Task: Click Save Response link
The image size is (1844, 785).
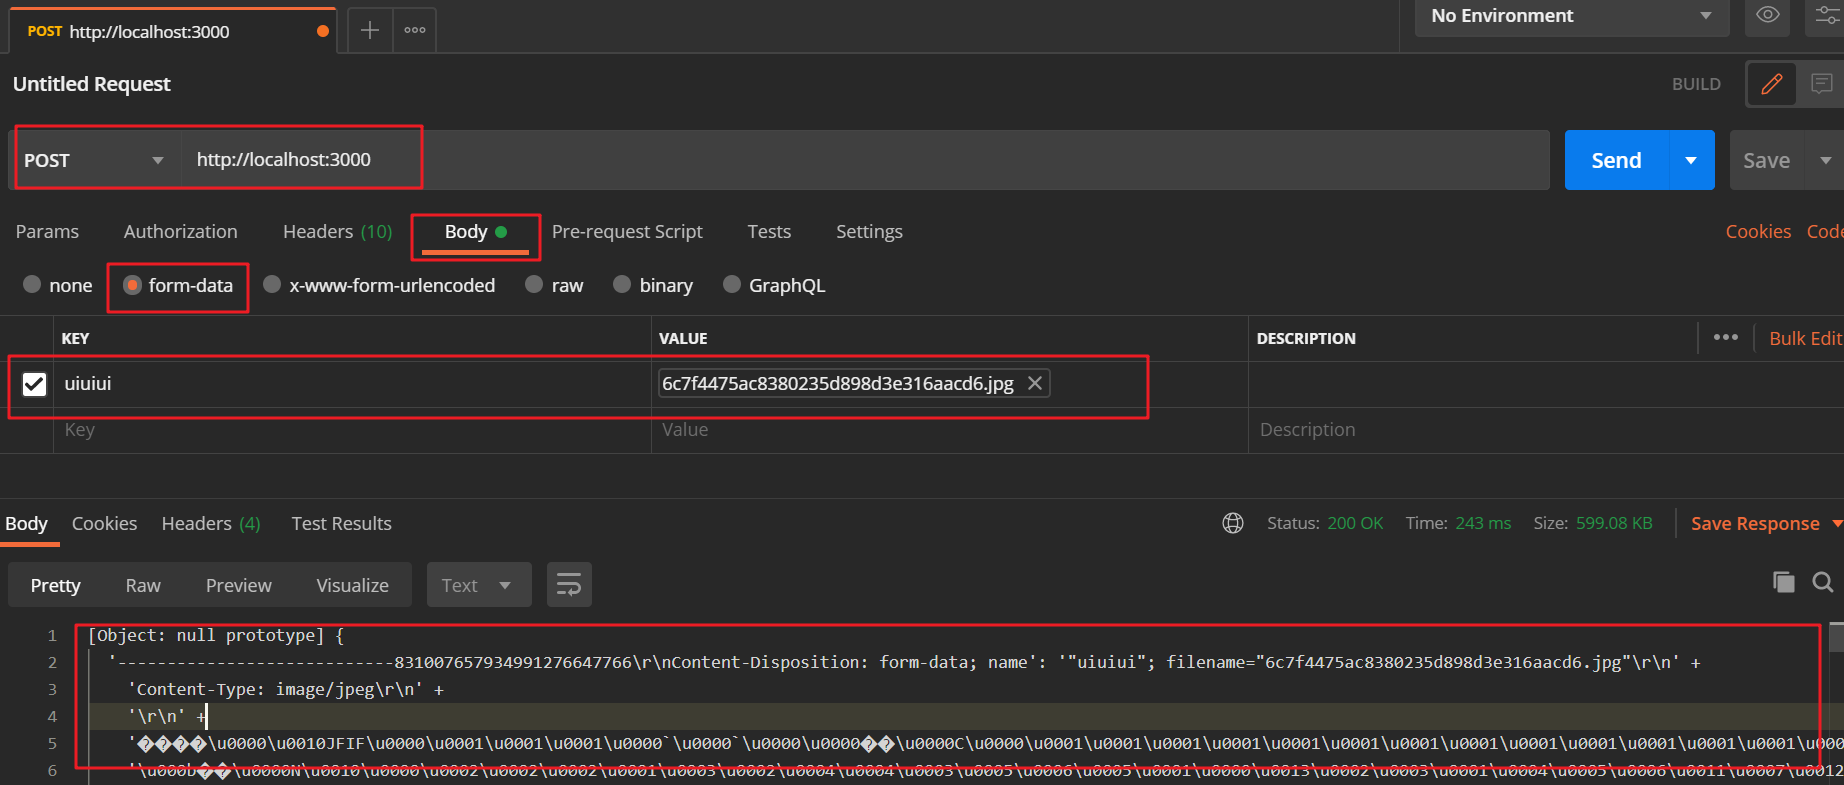Action: pyautogui.click(x=1755, y=524)
